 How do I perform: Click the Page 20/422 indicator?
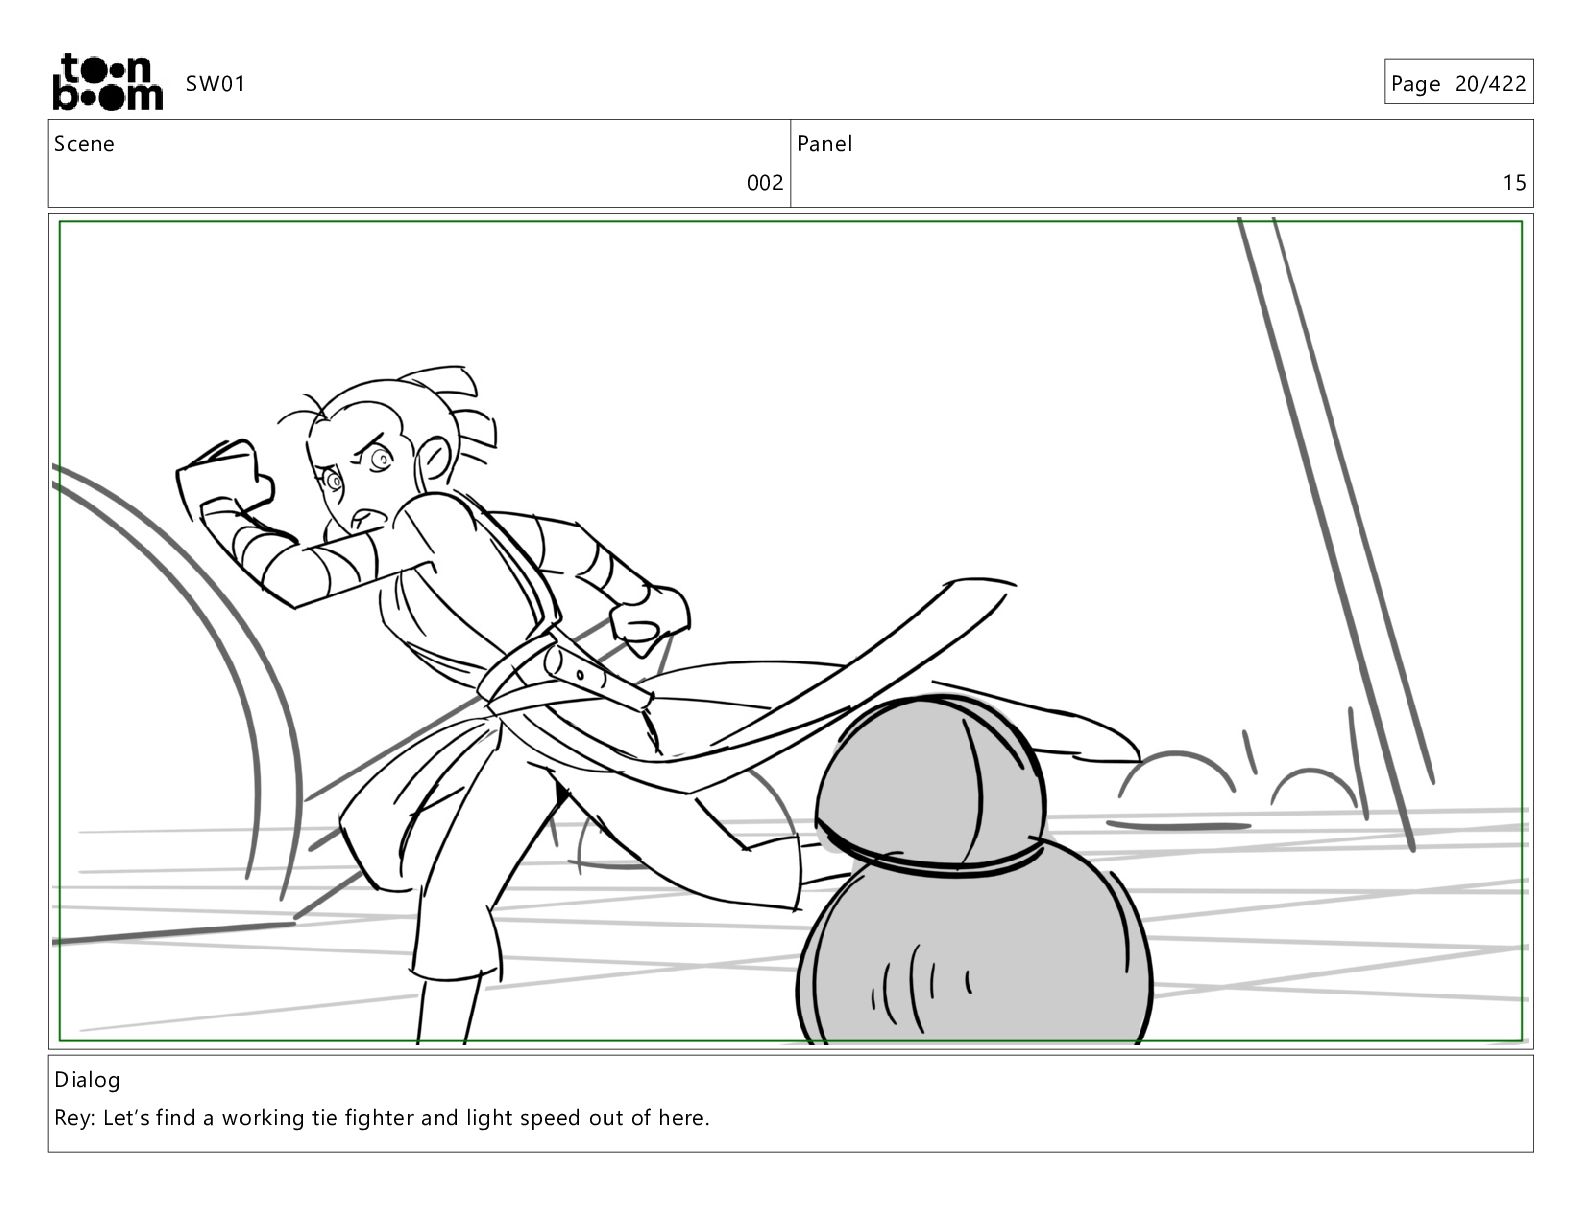pos(1458,84)
